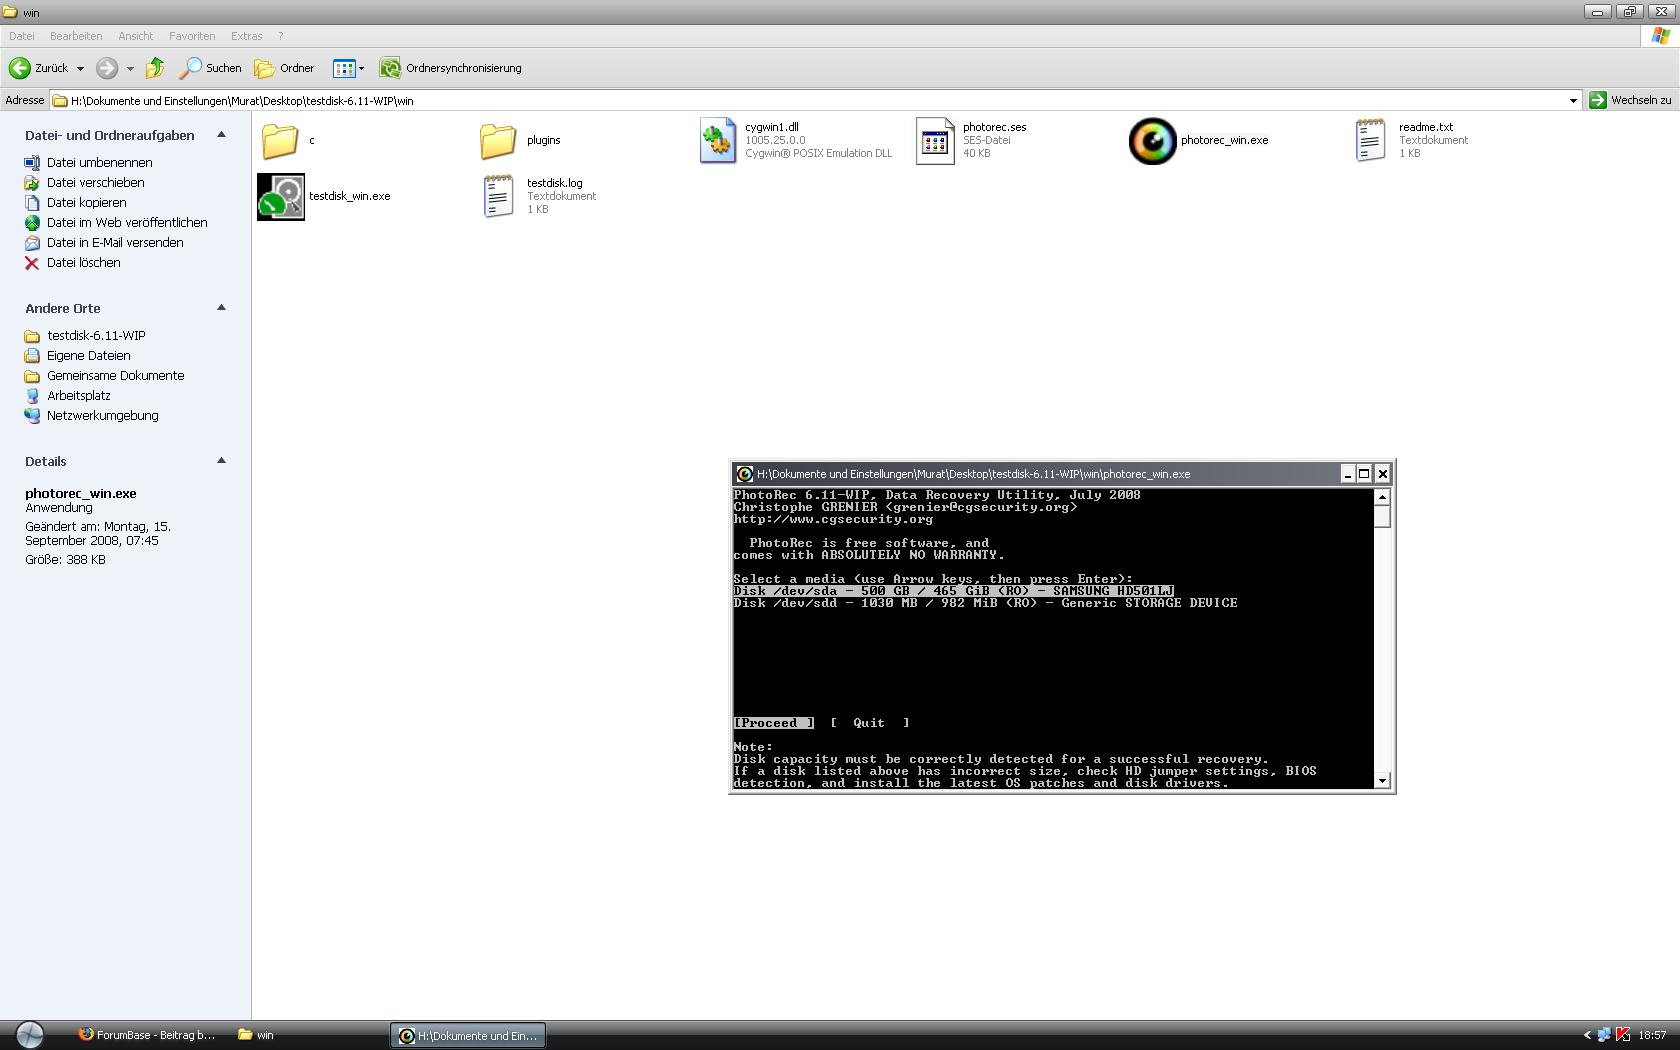Screen dimensions: 1680x1050
Task: Click the Start orb on taskbar
Action: (29, 1035)
